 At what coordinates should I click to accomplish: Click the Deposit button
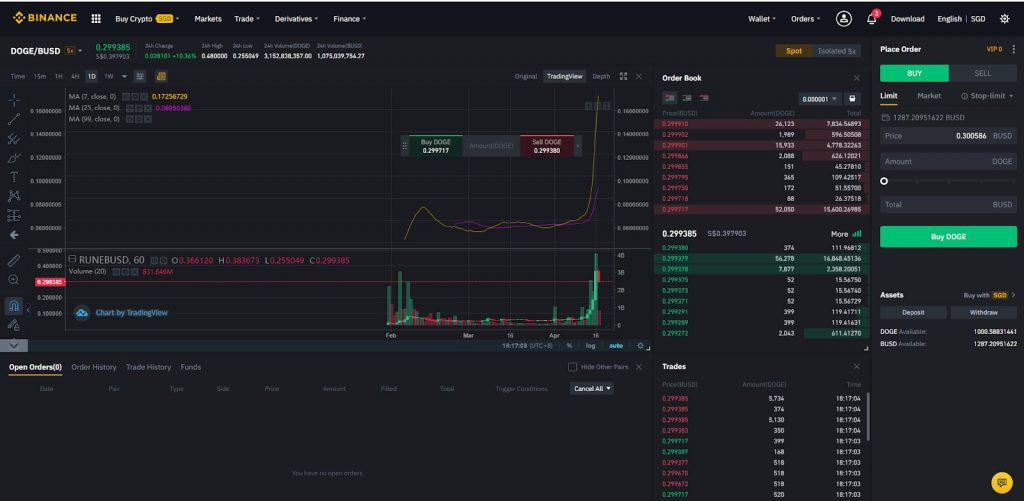pyautogui.click(x=913, y=313)
